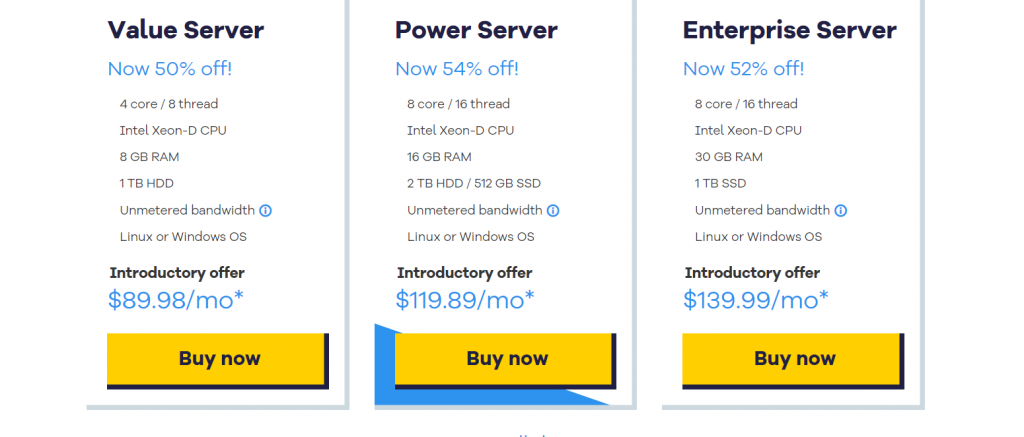Image resolution: width=1024 pixels, height=437 pixels.
Task: Click the $89.98/mo price
Action: [x=176, y=300]
